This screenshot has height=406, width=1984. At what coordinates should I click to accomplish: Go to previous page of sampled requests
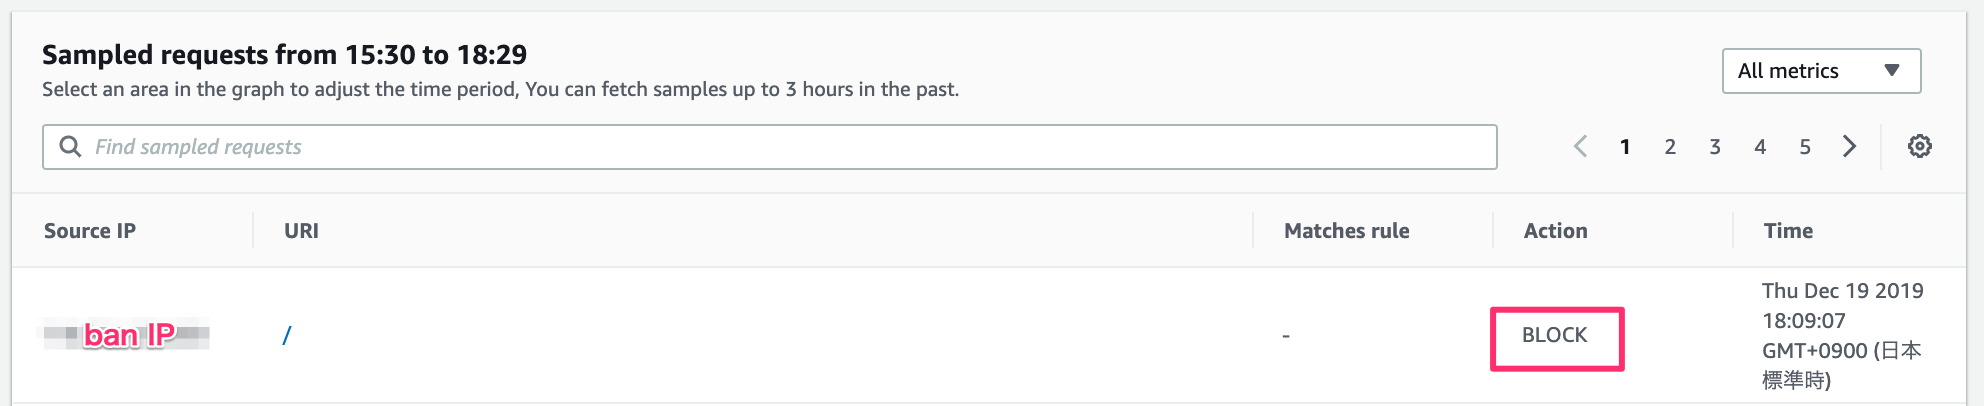point(1580,147)
